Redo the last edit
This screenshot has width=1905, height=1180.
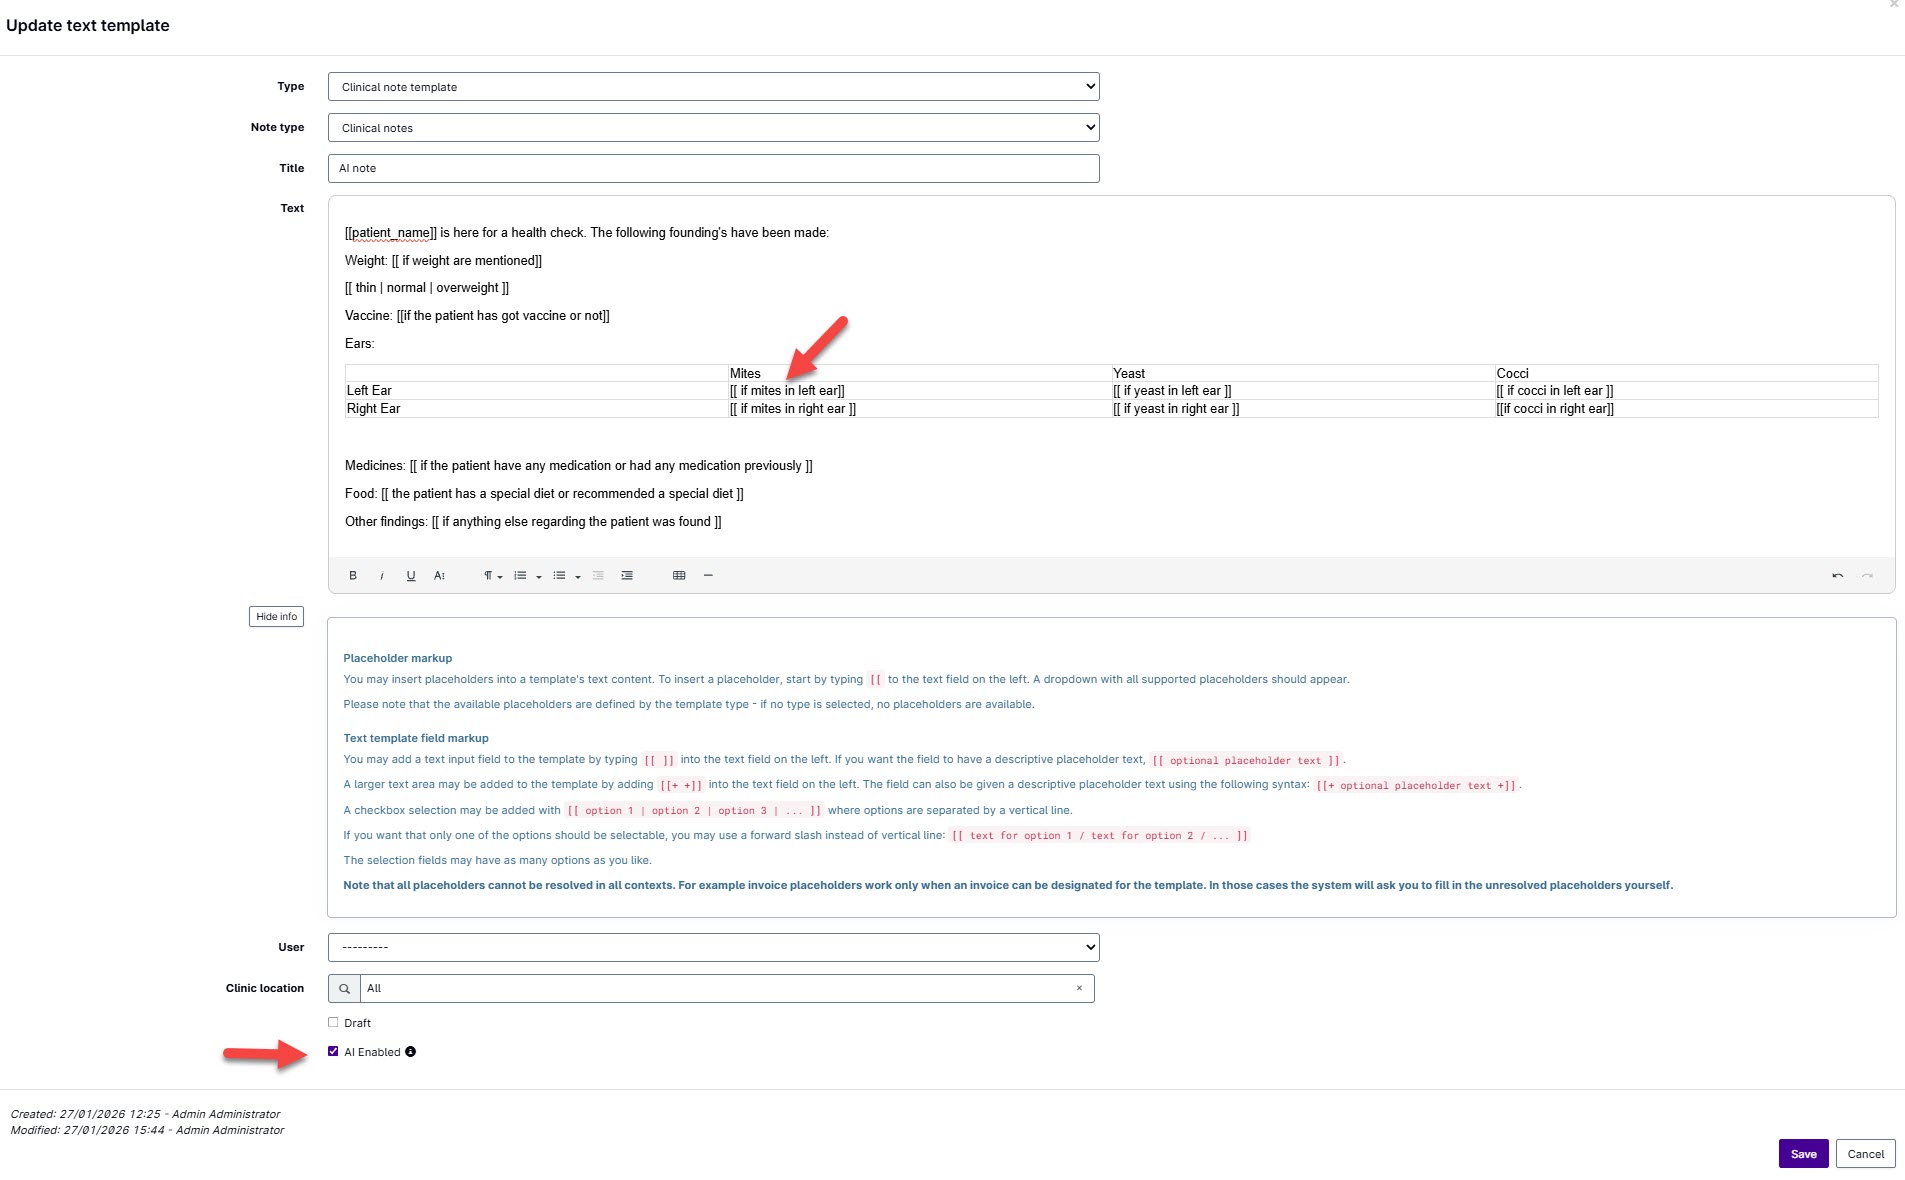[x=1867, y=576]
